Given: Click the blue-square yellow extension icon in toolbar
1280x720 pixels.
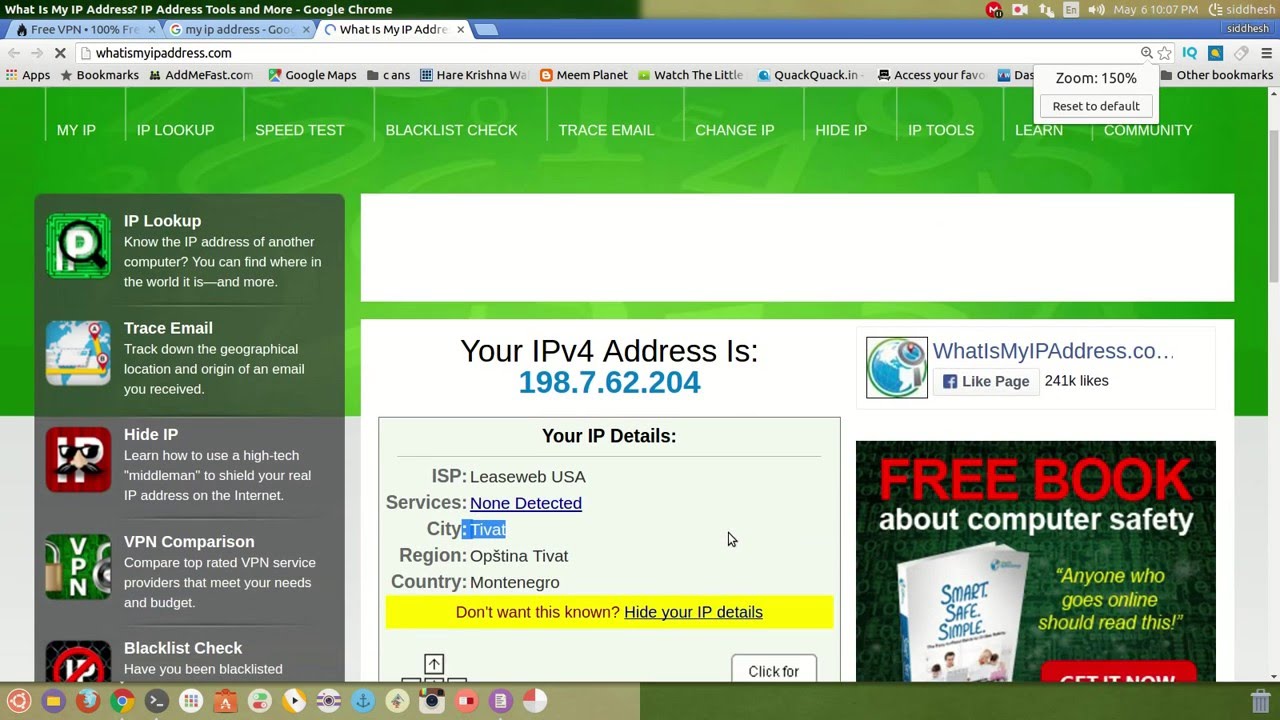Looking at the screenshot, I should [x=1215, y=53].
